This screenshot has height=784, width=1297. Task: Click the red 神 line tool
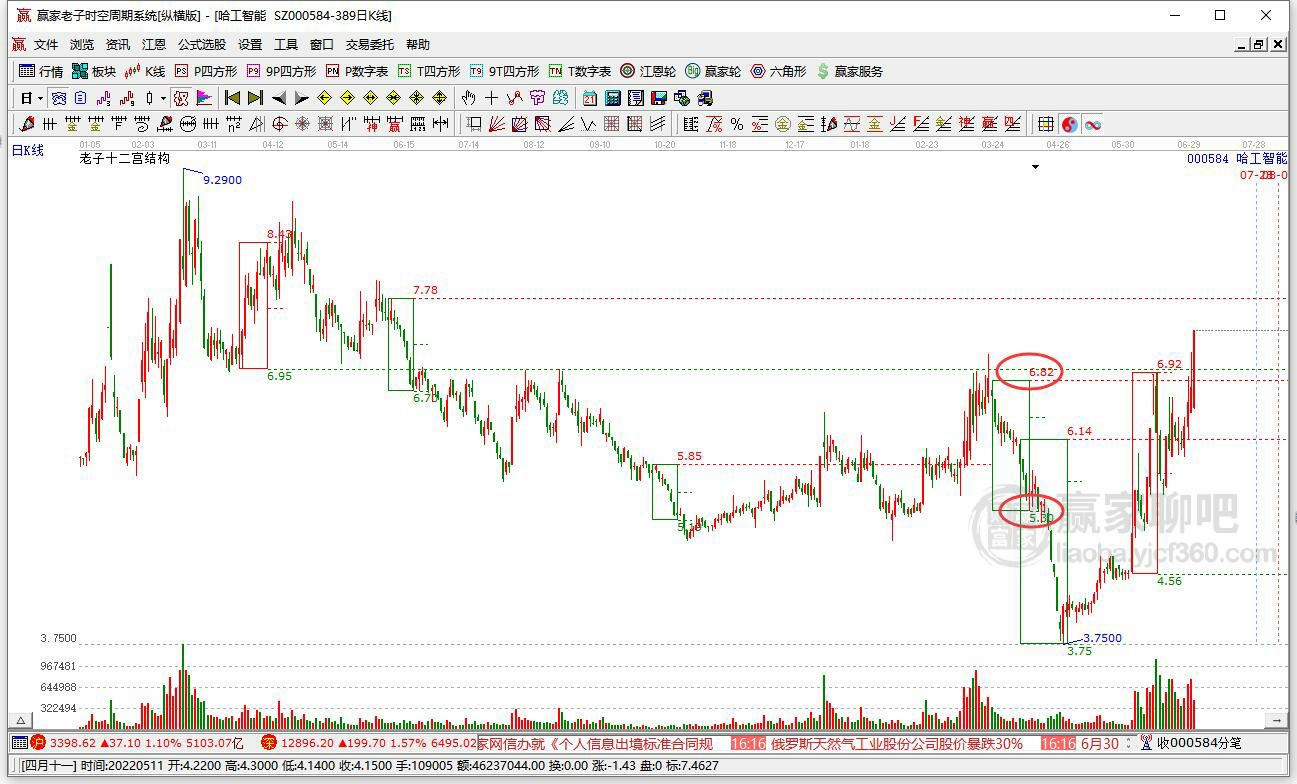(370, 124)
